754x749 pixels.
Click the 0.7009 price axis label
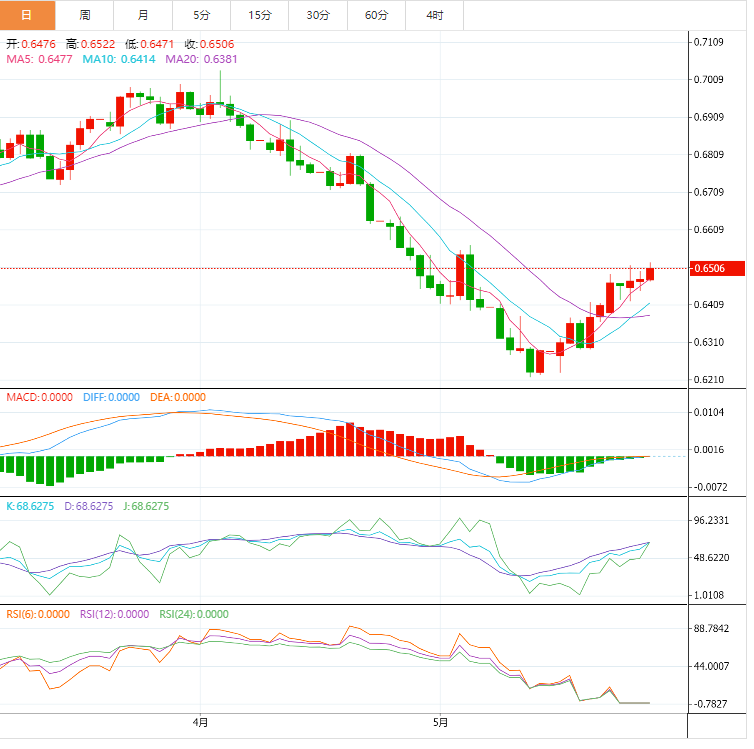click(709, 80)
